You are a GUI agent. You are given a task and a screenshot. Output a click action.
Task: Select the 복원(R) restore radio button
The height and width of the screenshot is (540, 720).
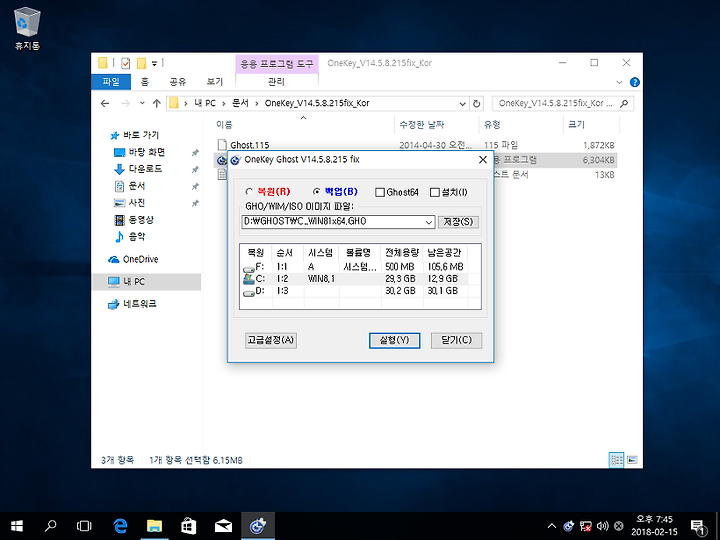(x=249, y=192)
